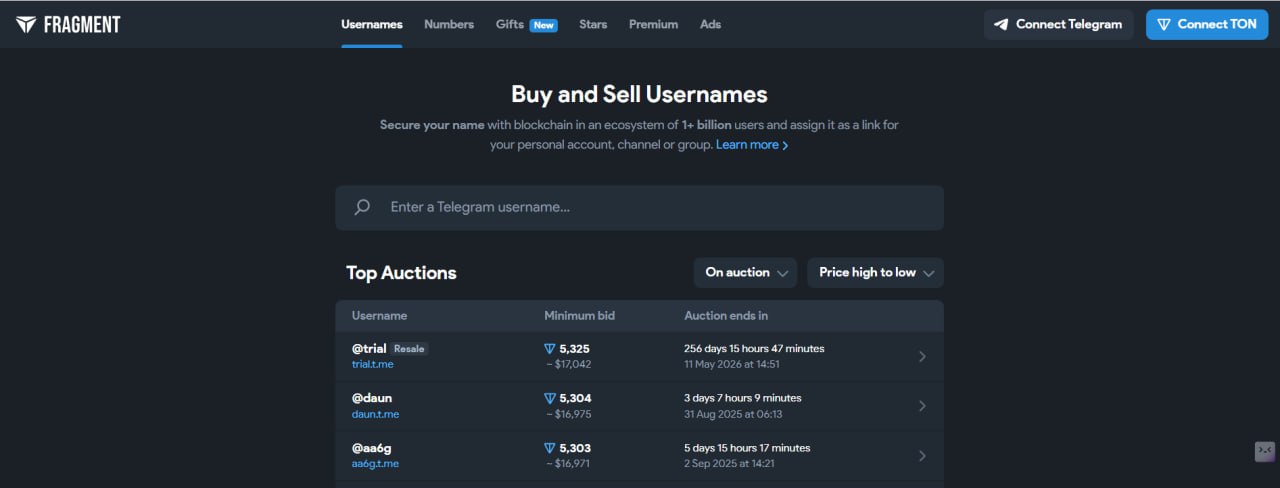Switch to the Numbers tab
This screenshot has height=488, width=1280.
coord(449,24)
